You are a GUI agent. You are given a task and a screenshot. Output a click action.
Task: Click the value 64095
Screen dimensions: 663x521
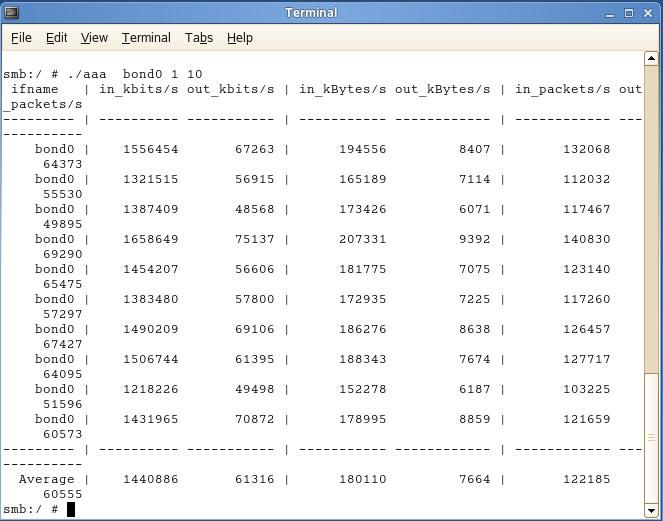point(63,374)
